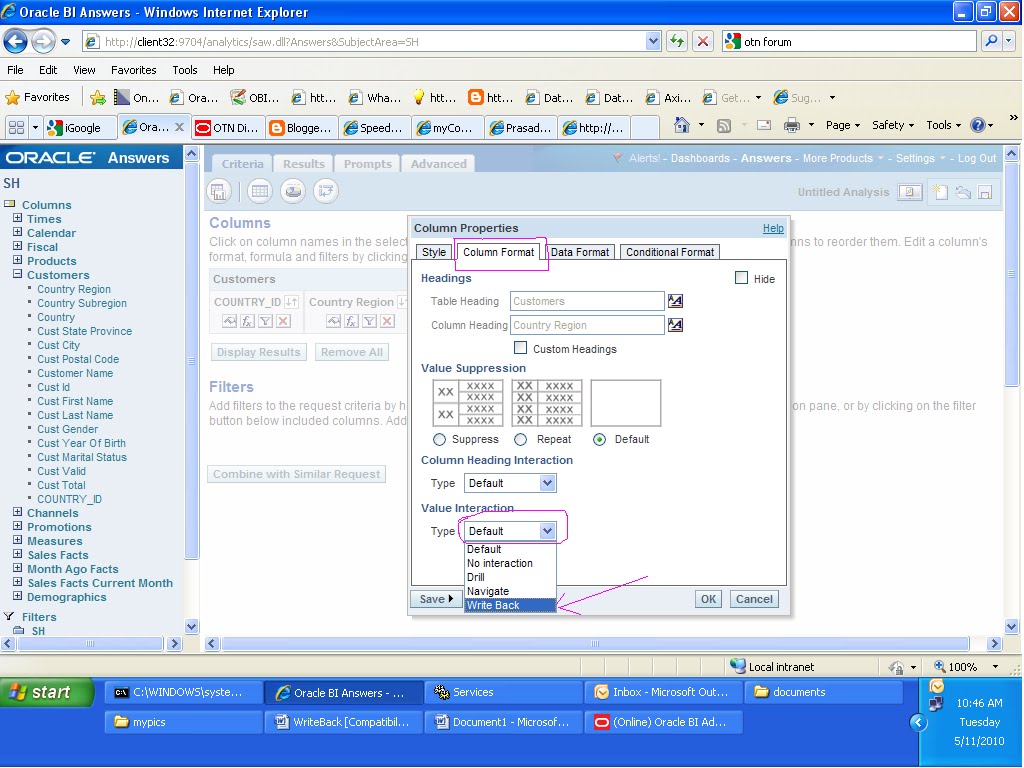This screenshot has width=1024, height=768.
Task: Remove Country Region column with X icon
Action: pyautogui.click(x=387, y=321)
